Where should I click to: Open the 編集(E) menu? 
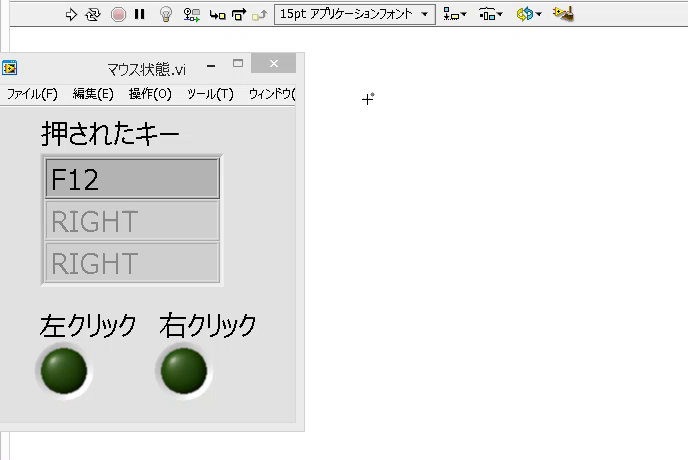click(93, 94)
